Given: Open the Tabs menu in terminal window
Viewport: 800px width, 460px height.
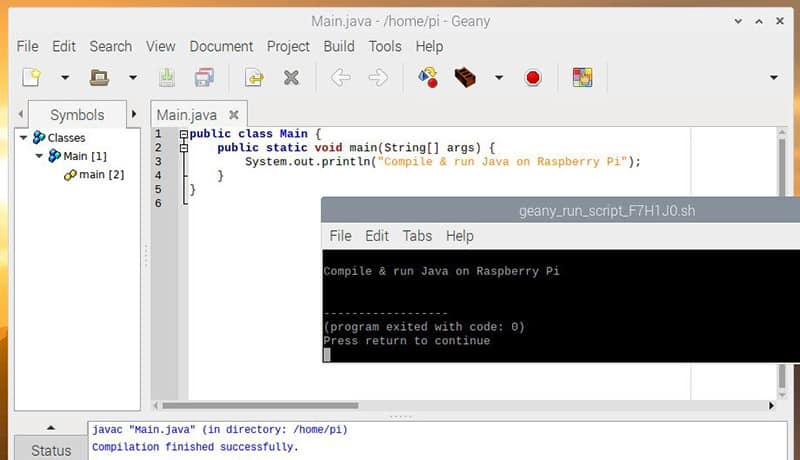Looking at the screenshot, I should point(417,236).
